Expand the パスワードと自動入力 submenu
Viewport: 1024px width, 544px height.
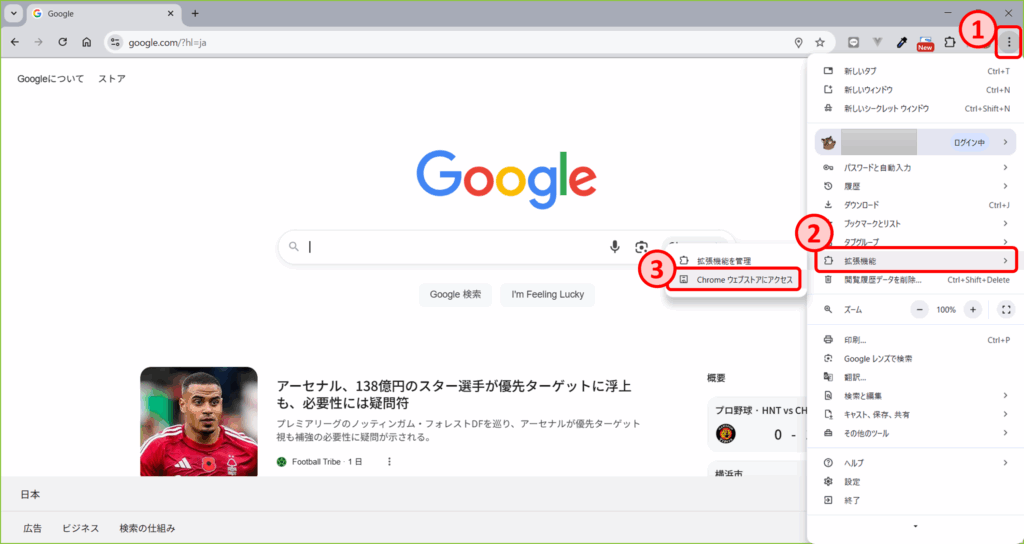click(x=915, y=167)
